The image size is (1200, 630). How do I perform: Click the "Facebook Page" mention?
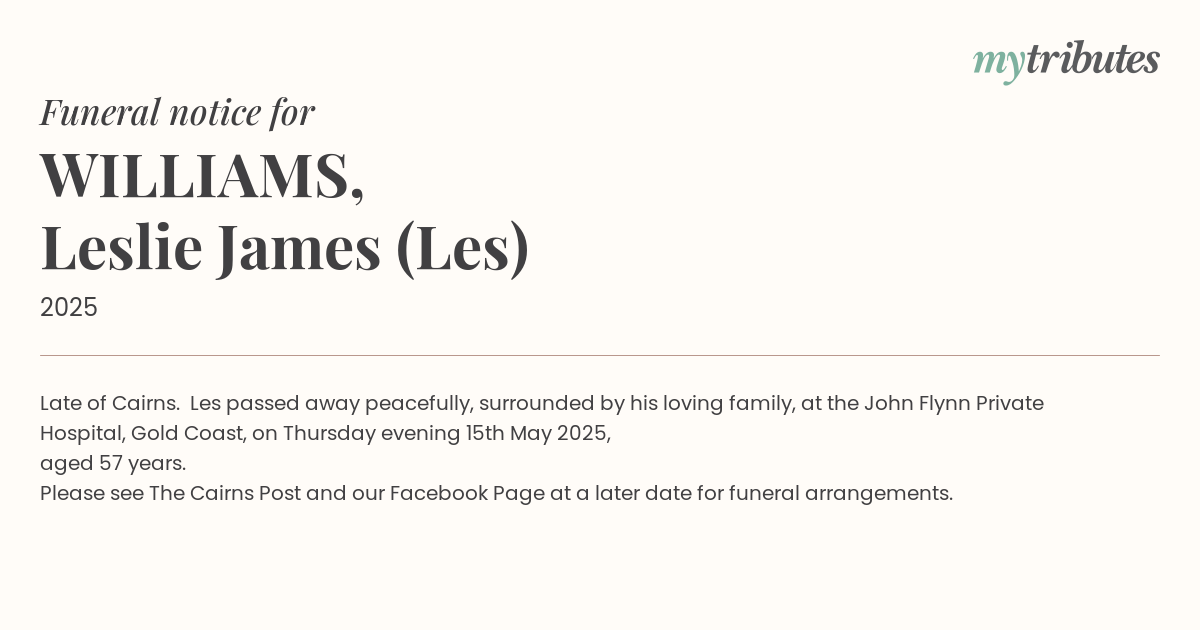coord(467,494)
